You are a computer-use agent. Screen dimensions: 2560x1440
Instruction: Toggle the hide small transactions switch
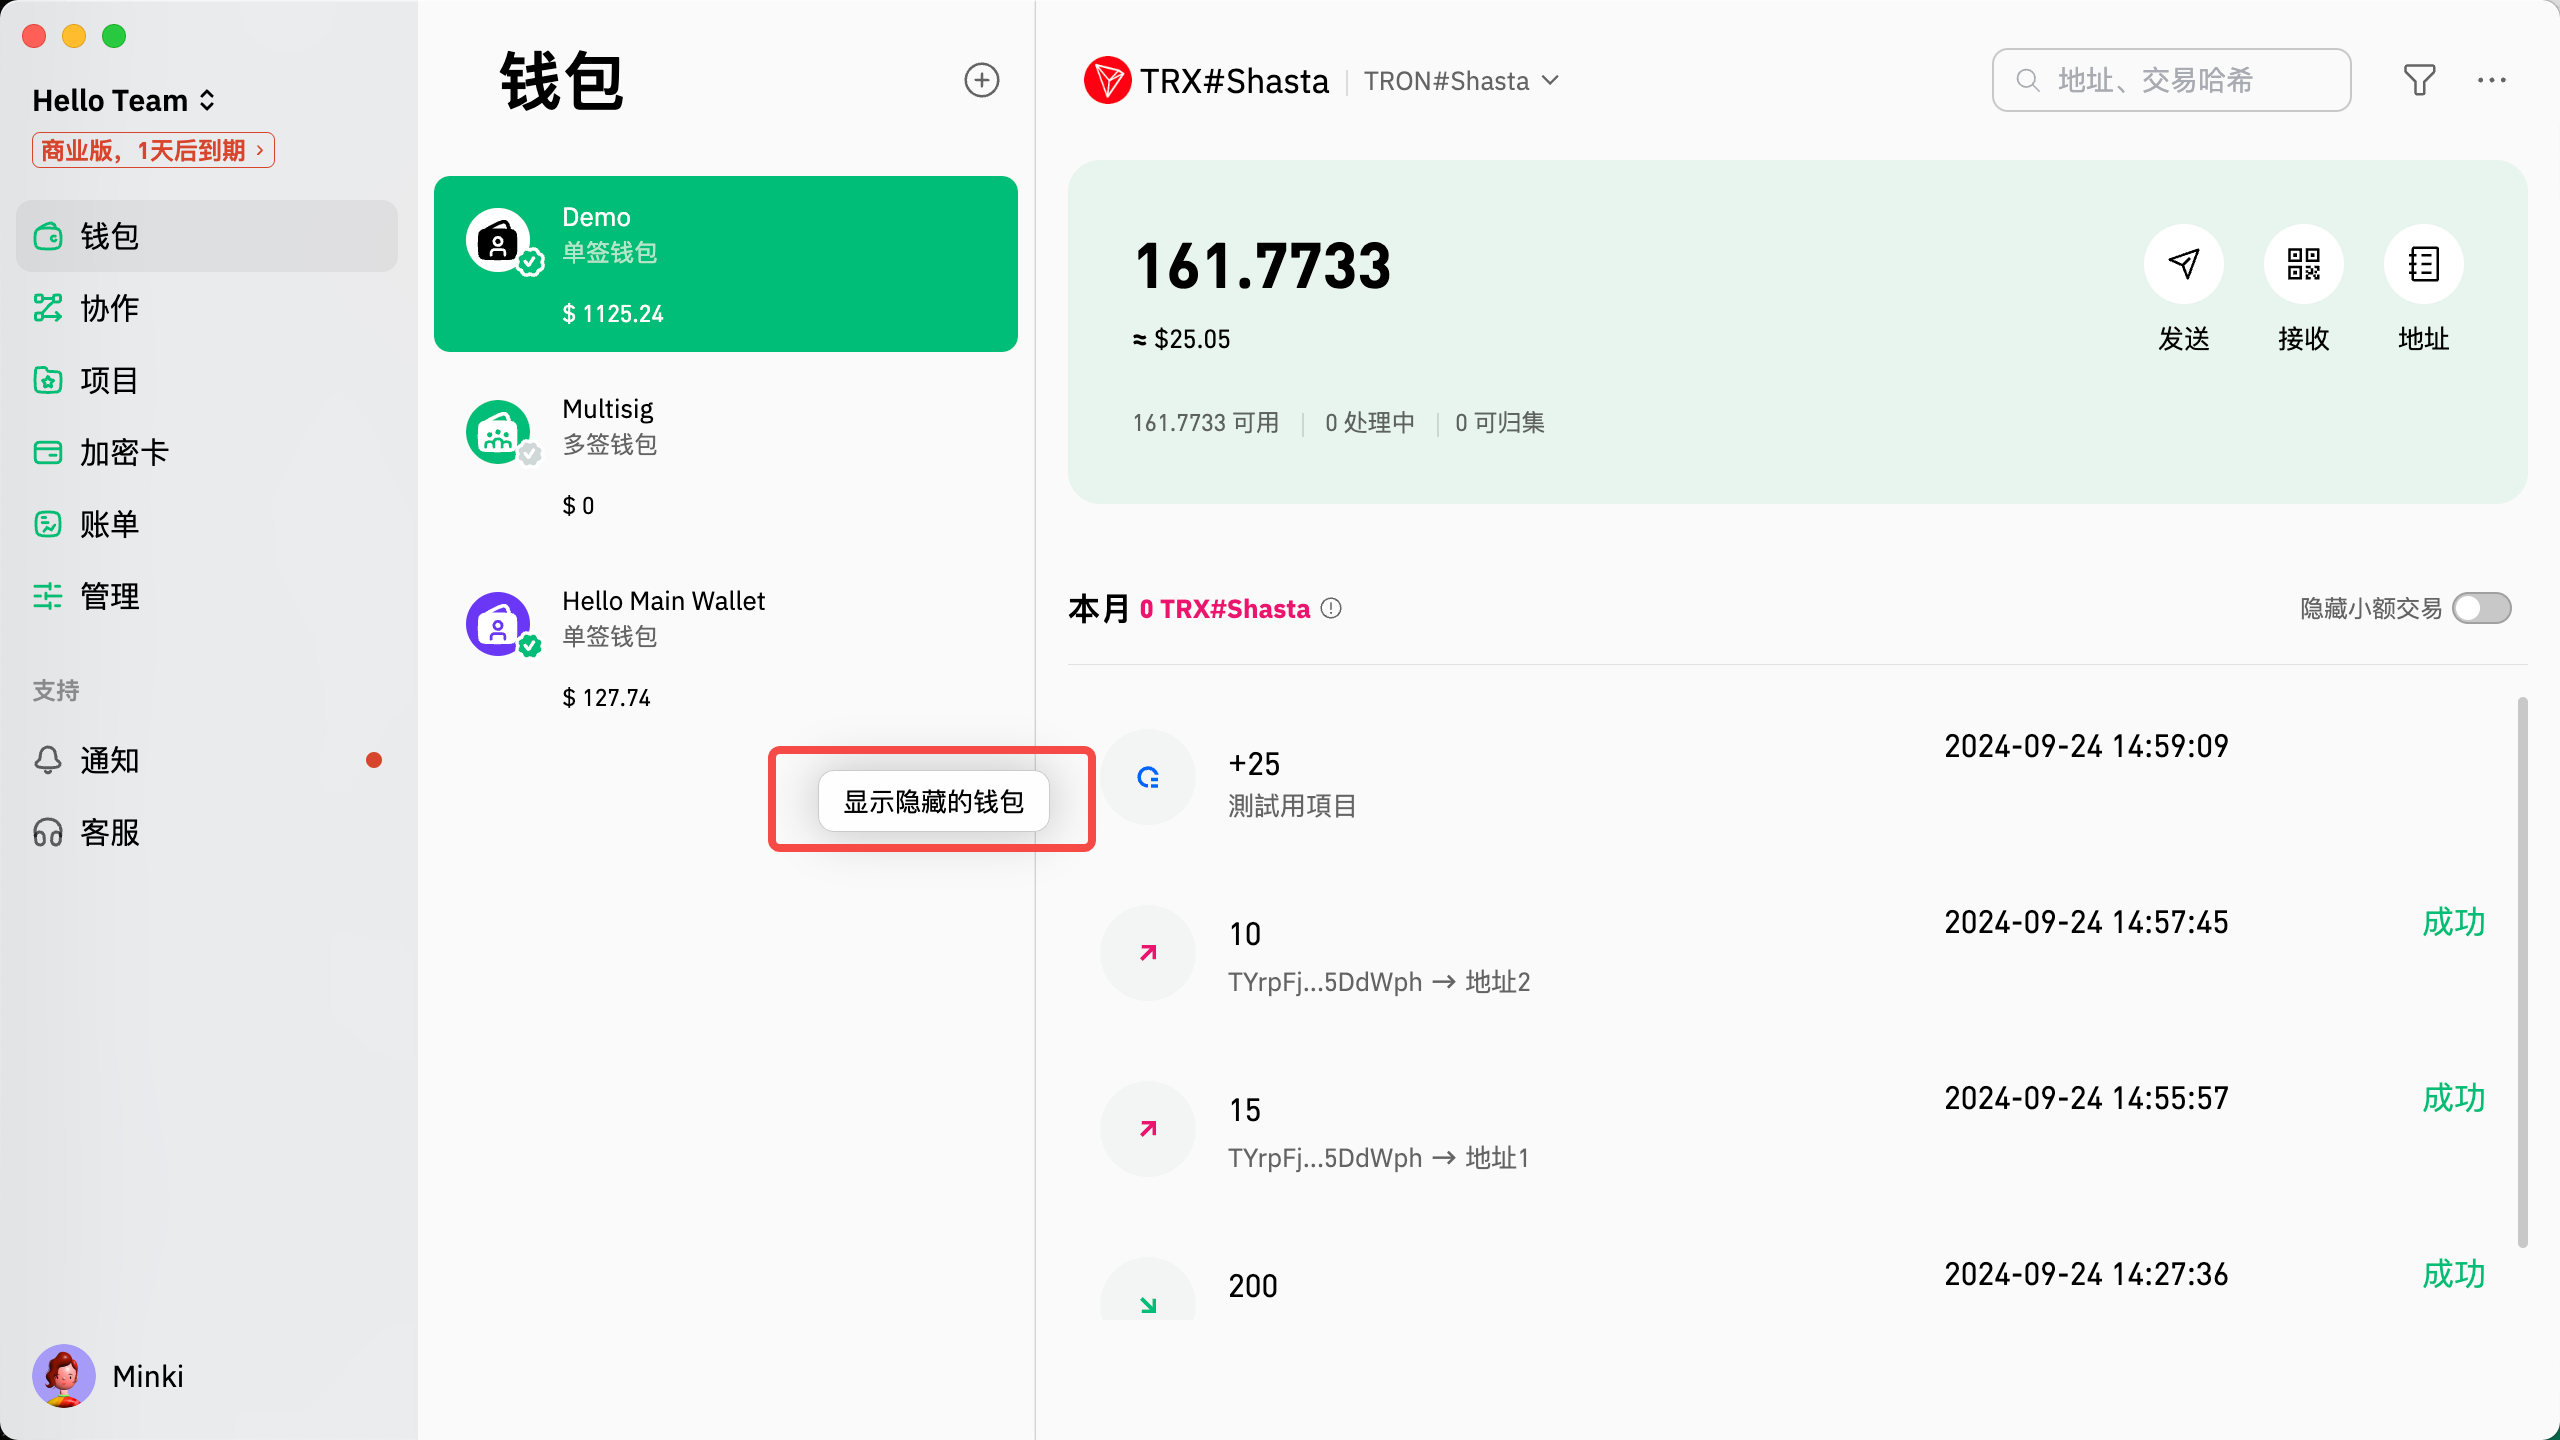coord(2481,608)
